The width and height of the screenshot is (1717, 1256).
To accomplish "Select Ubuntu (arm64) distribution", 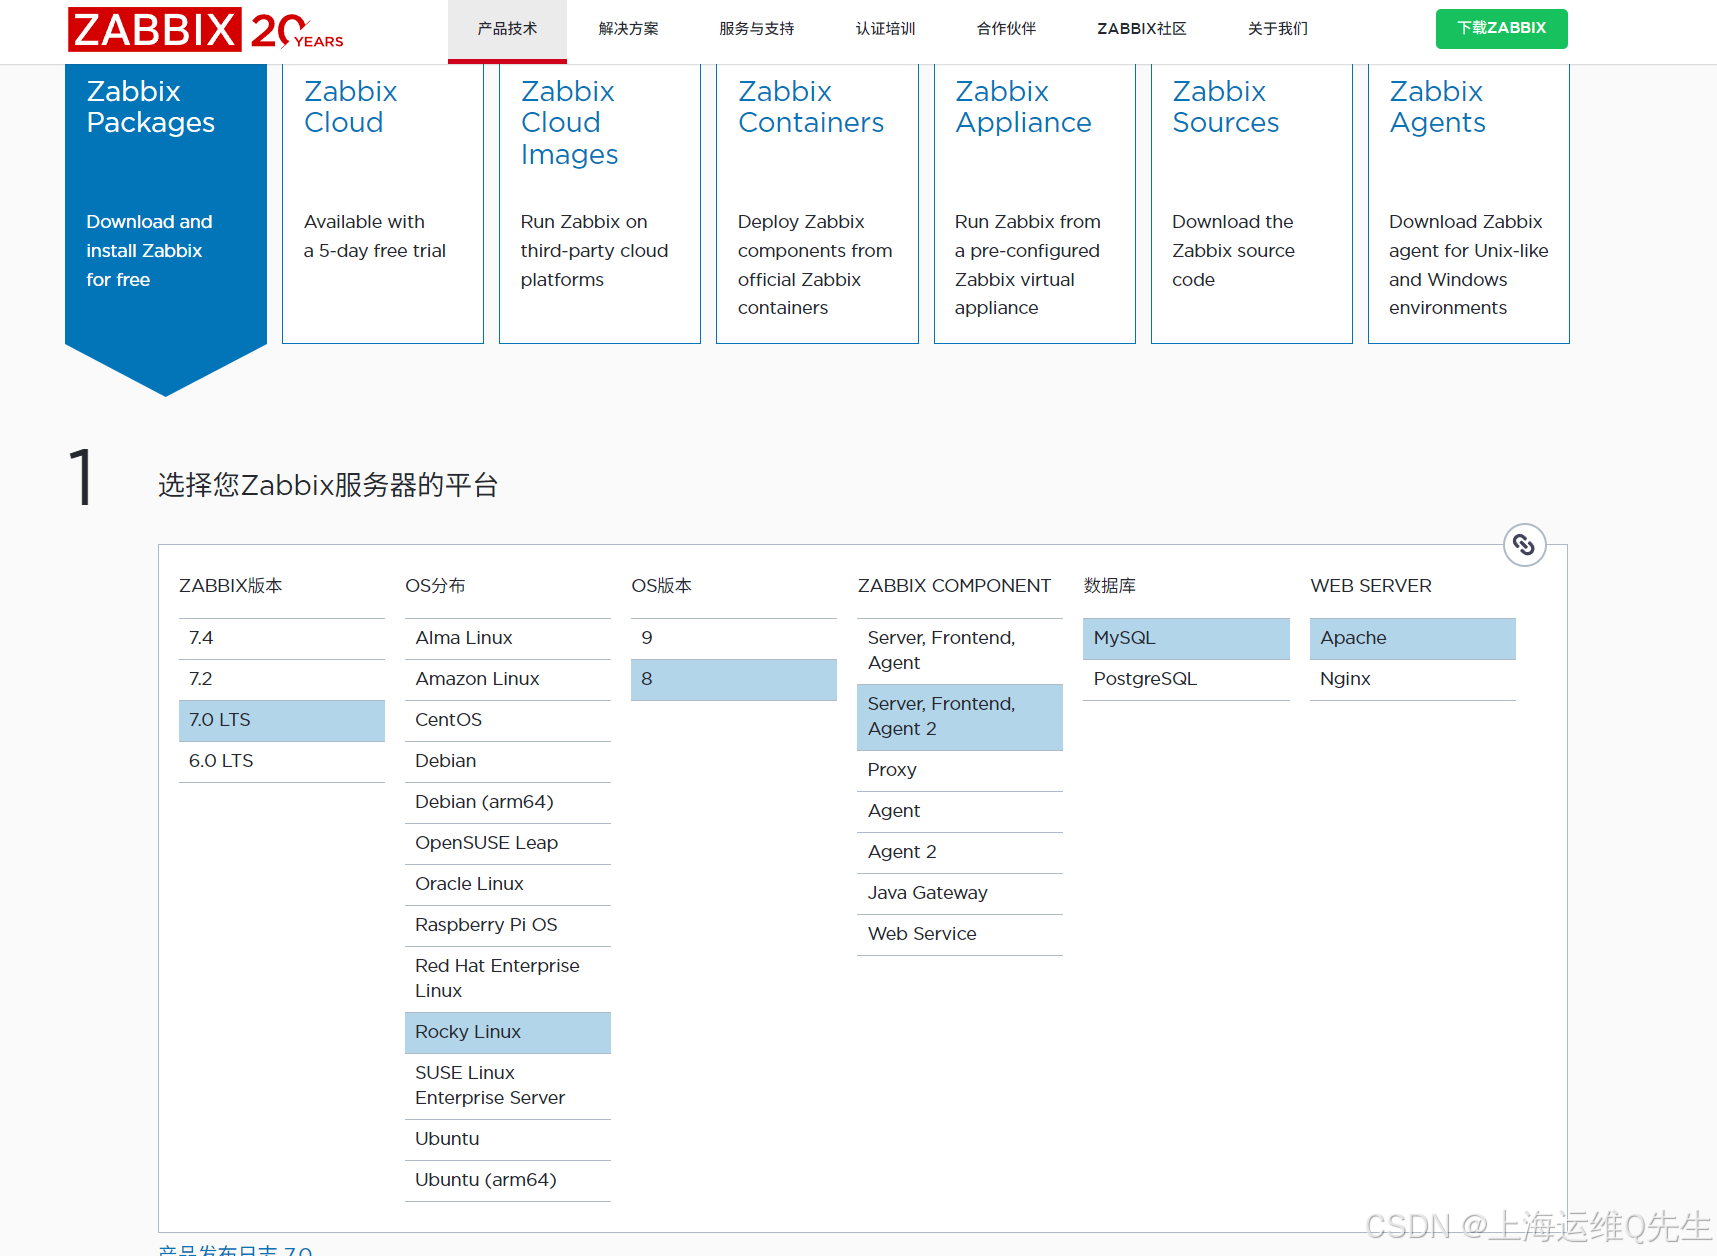I will click(508, 1180).
